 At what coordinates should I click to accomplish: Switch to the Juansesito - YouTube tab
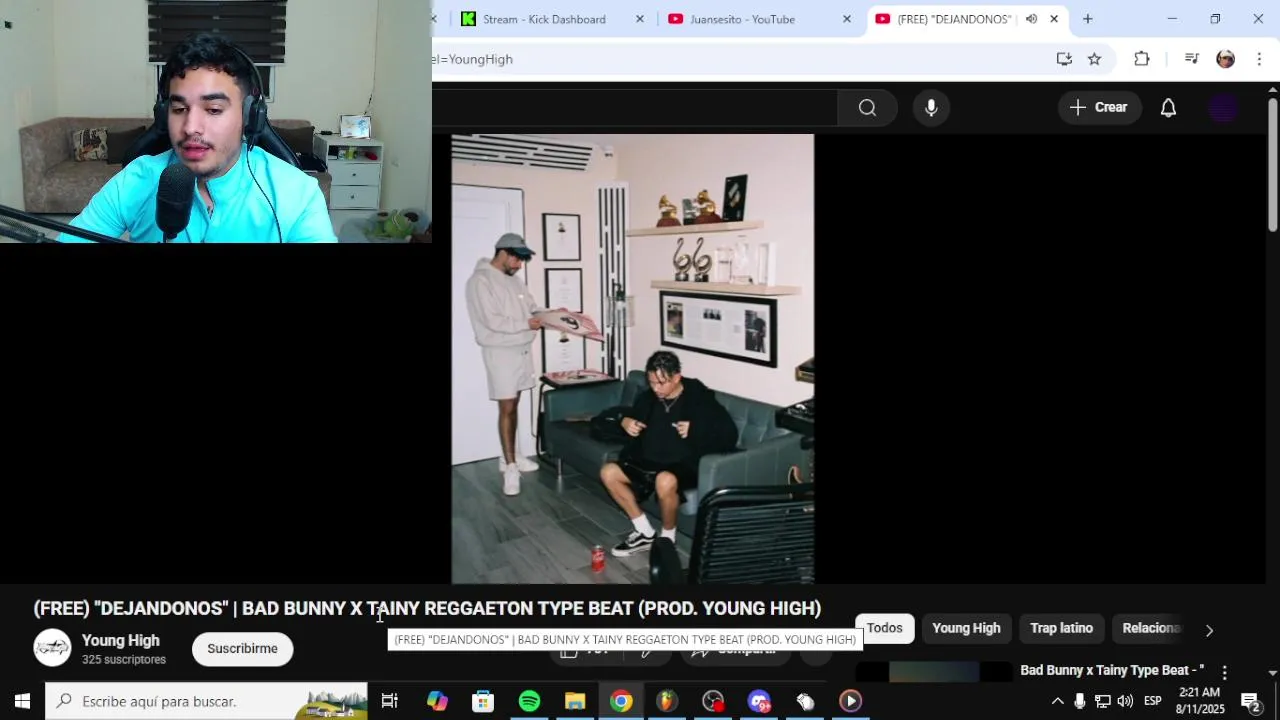coord(743,19)
